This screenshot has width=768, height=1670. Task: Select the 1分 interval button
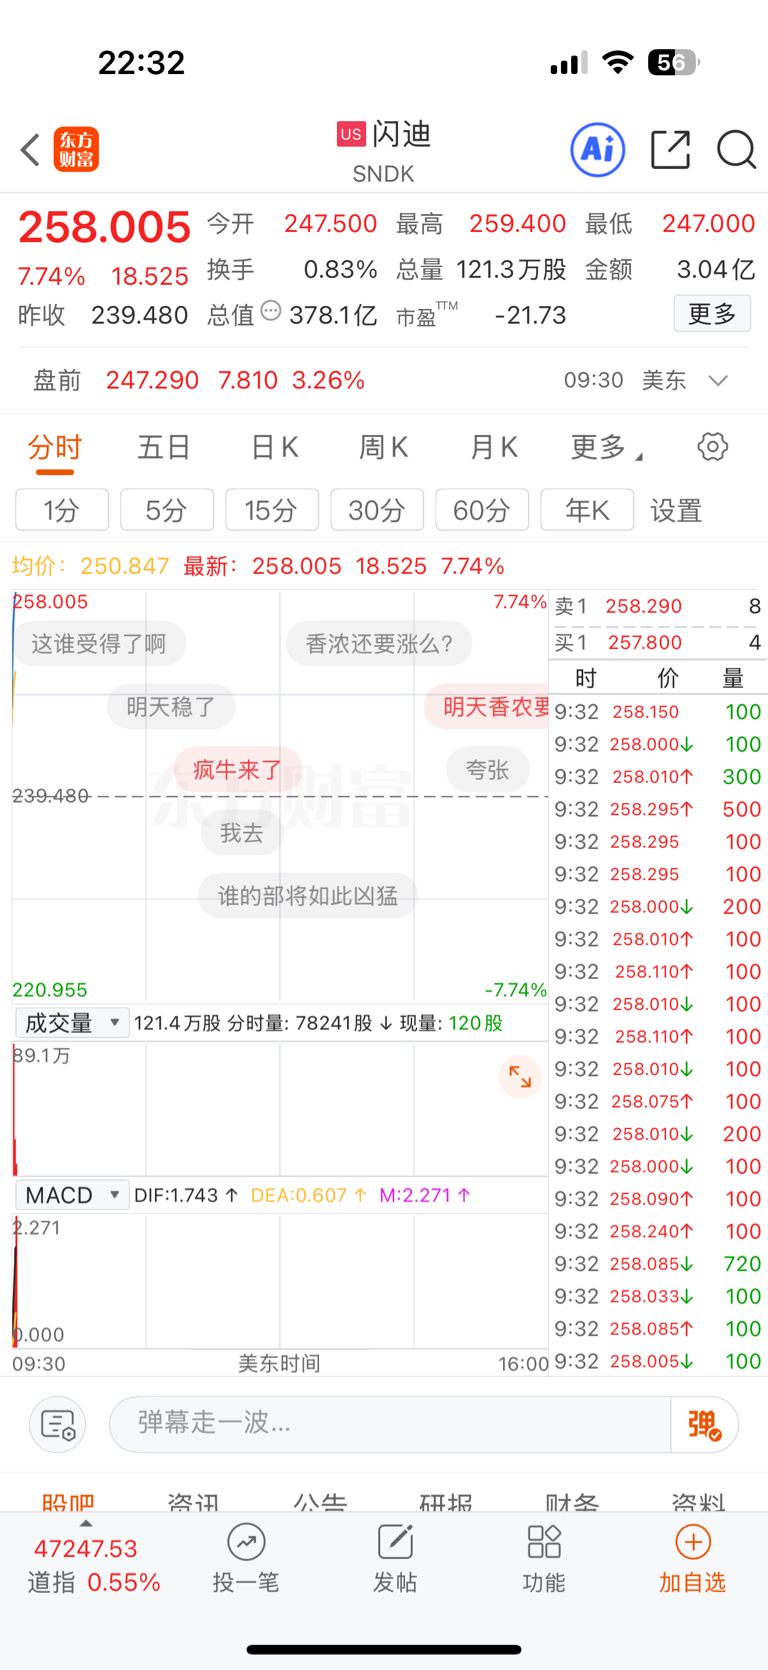click(x=62, y=510)
